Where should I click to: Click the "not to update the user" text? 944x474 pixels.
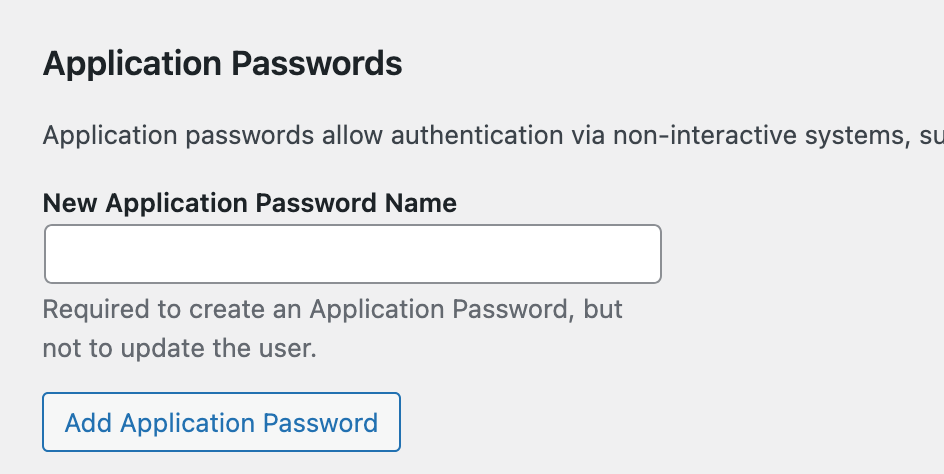click(x=179, y=349)
